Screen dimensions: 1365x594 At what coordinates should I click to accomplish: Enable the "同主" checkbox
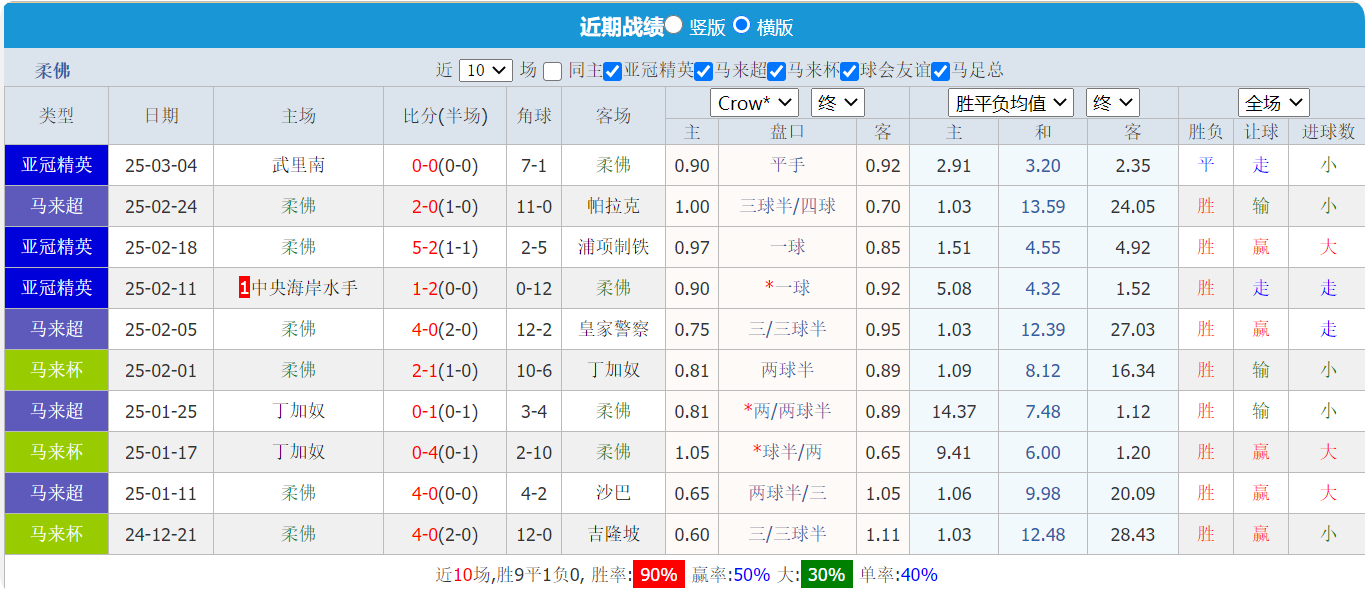point(551,69)
